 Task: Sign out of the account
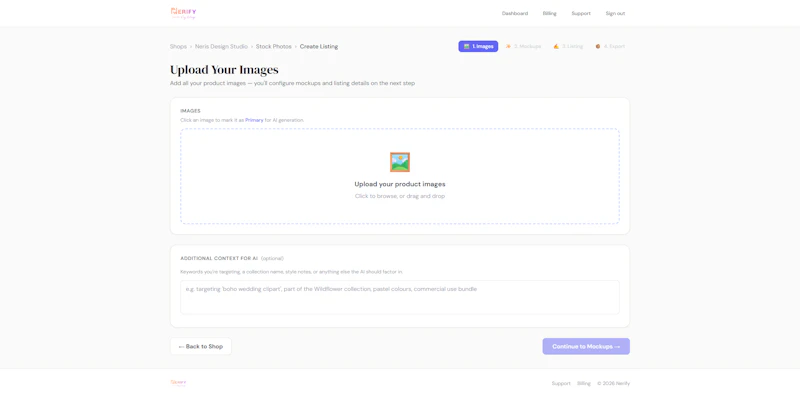click(615, 13)
